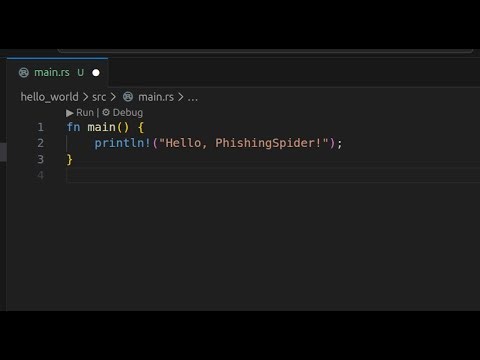This screenshot has width=480, height=360.
Task: Expand the breadcrumb ellipsis symbols
Action: click(193, 98)
